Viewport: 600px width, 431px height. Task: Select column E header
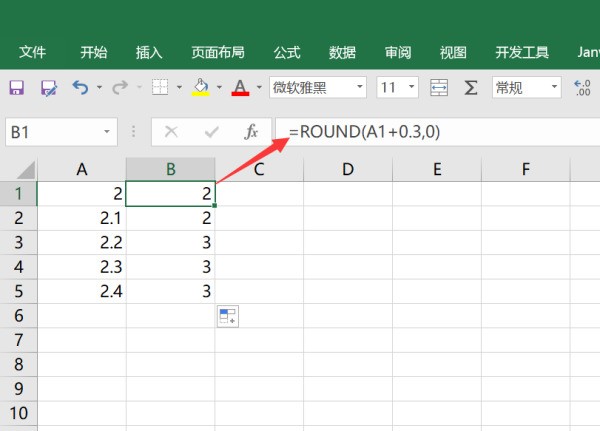pos(437,169)
